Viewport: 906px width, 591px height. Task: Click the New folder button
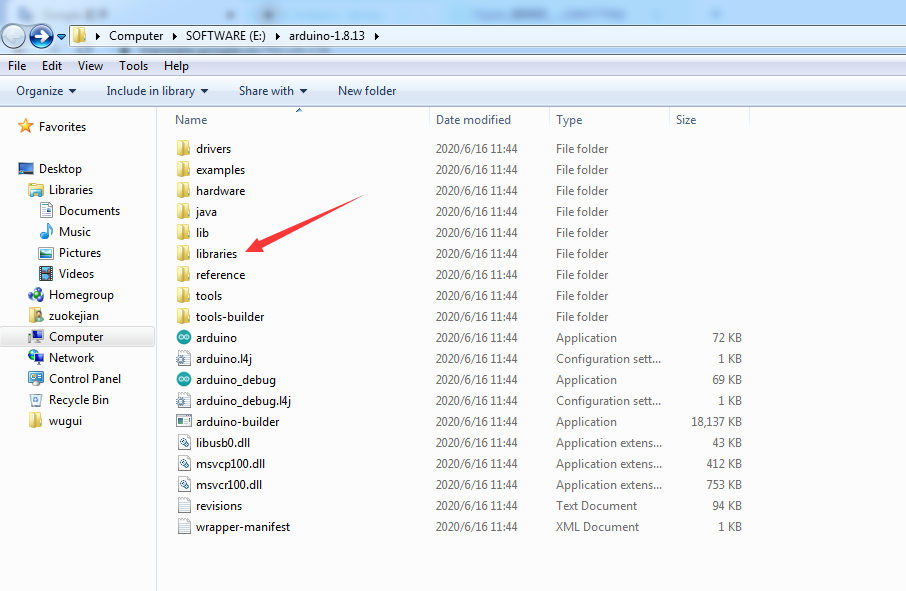(367, 91)
